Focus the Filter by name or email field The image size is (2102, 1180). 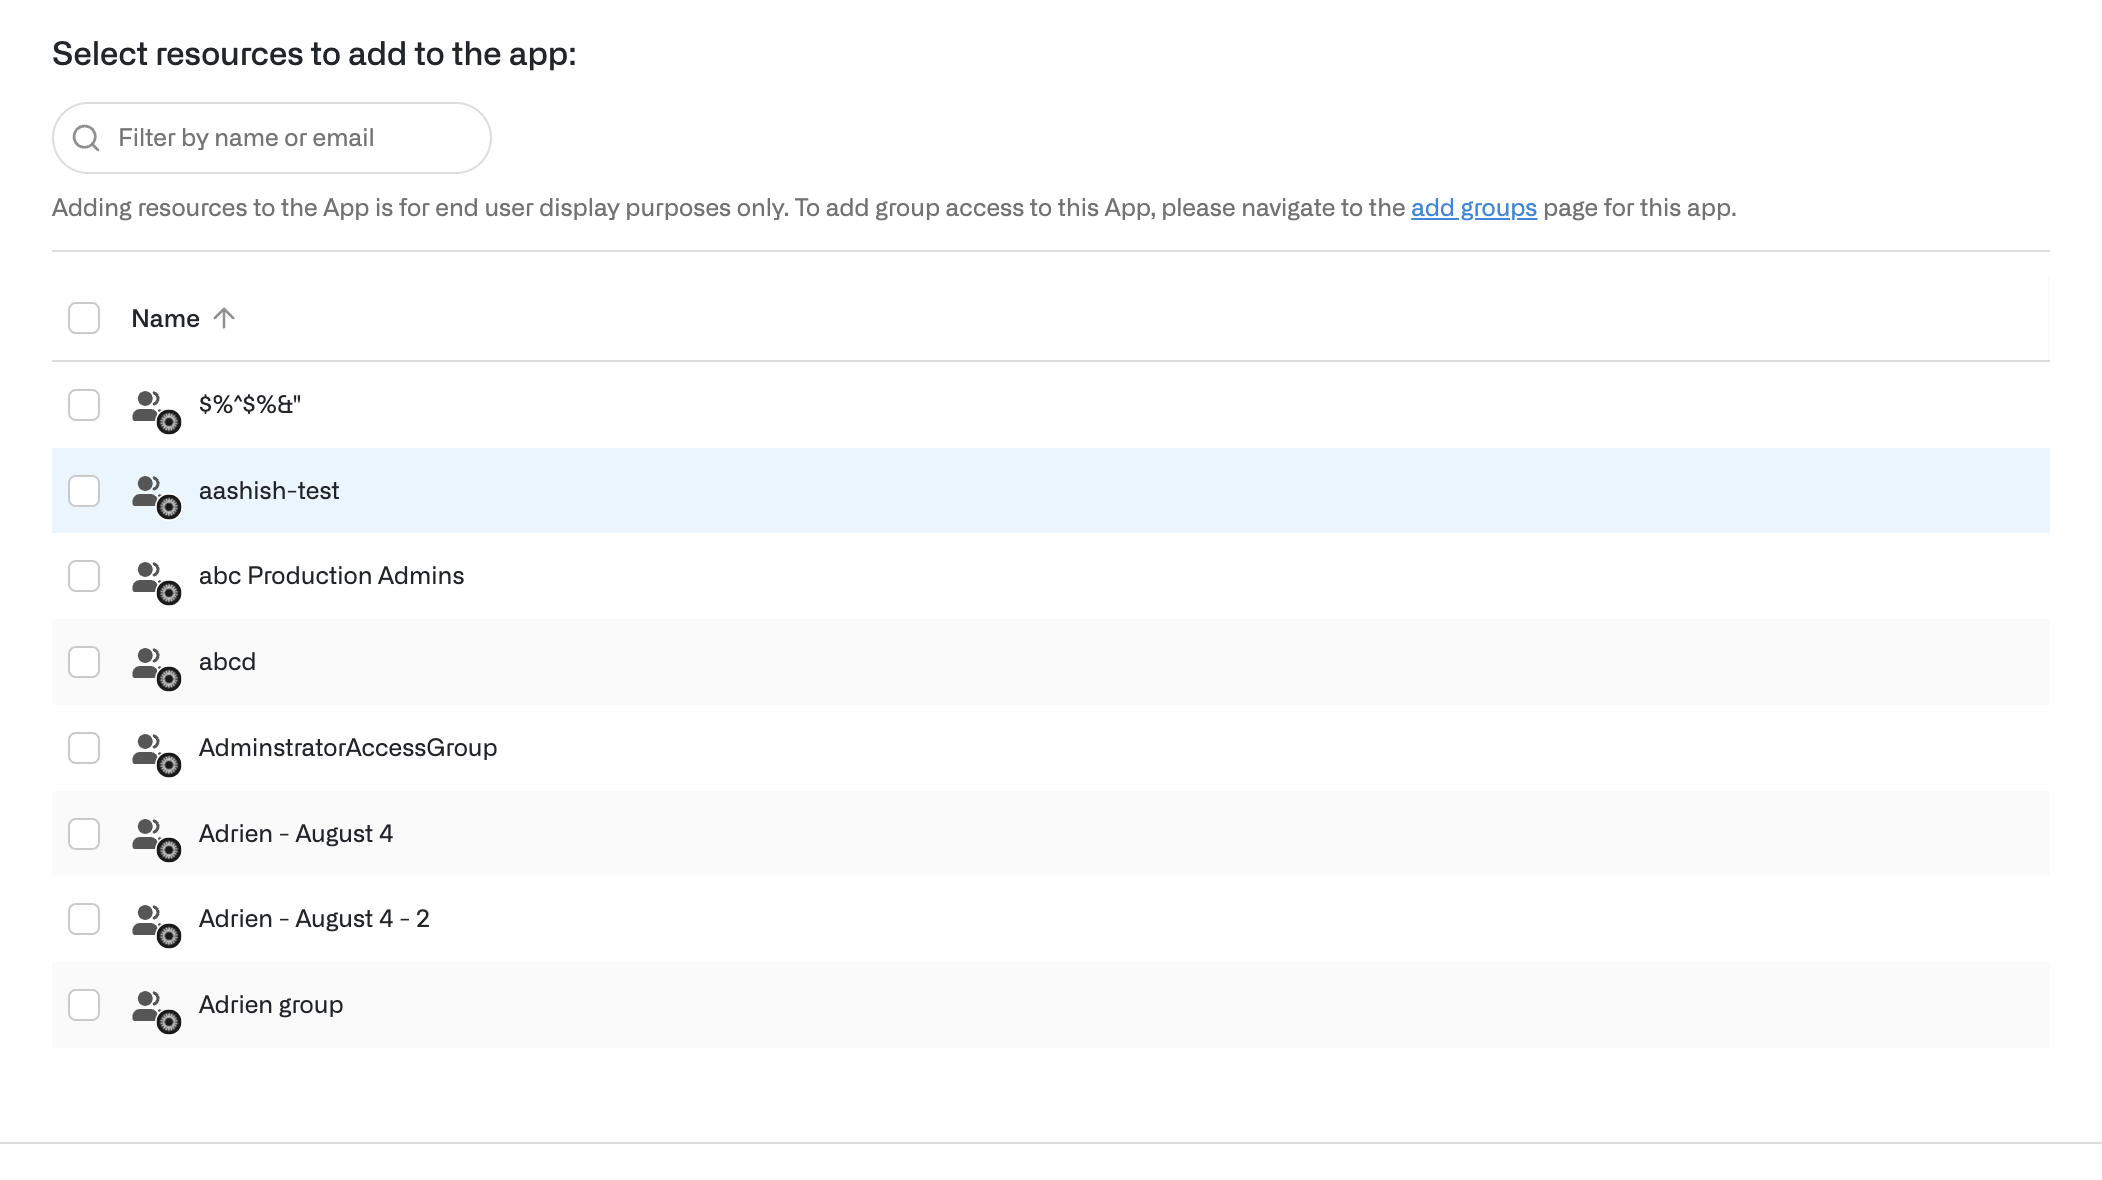[290, 138]
